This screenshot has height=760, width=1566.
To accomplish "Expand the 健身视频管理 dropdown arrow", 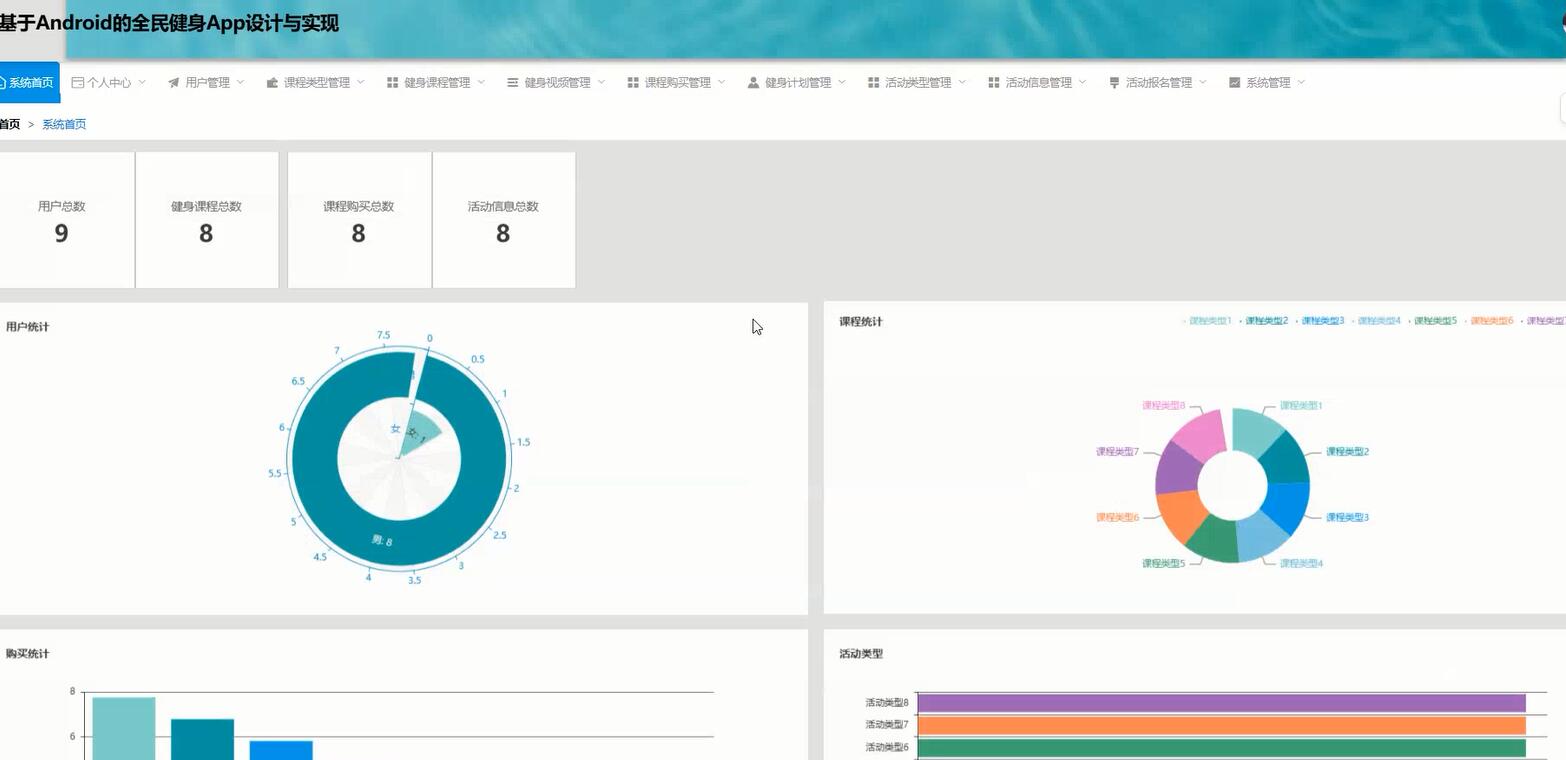I will (601, 83).
